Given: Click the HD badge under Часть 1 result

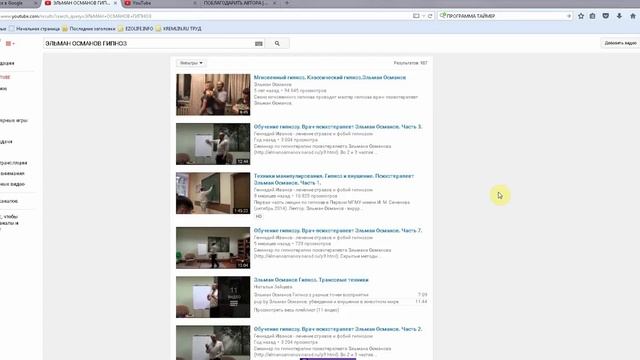Looking at the screenshot, I should click(258, 216).
